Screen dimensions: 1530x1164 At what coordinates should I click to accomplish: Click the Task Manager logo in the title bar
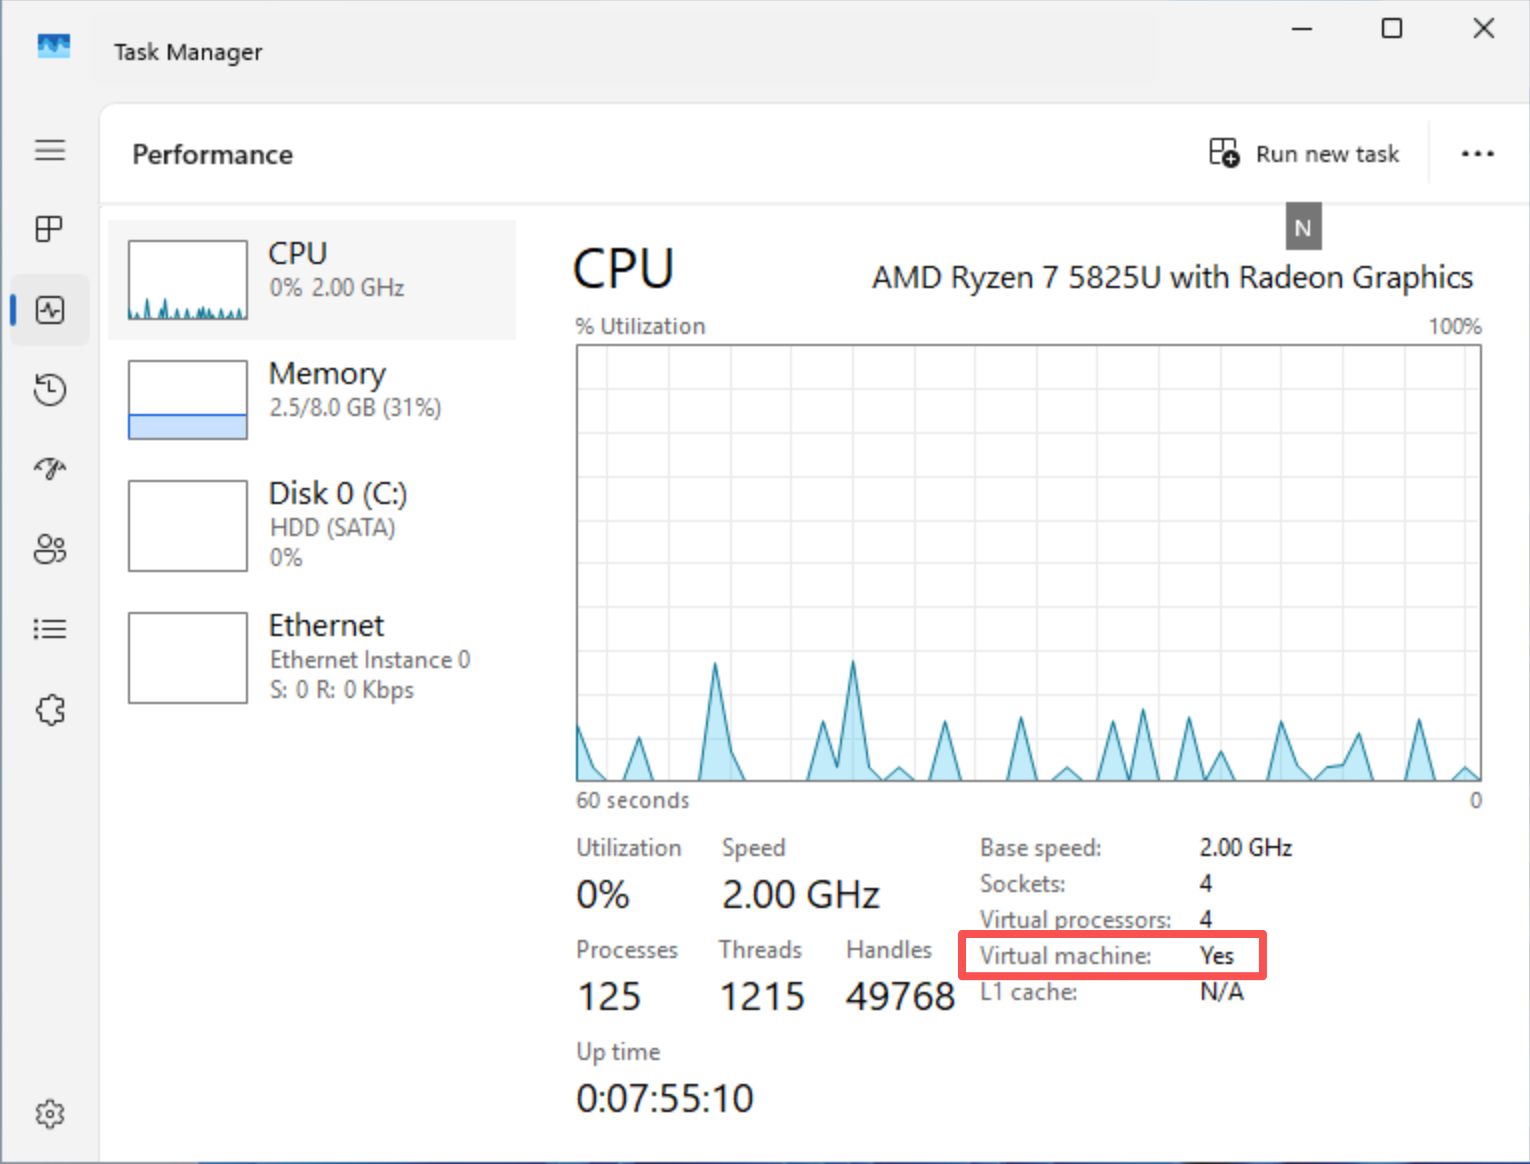click(53, 47)
